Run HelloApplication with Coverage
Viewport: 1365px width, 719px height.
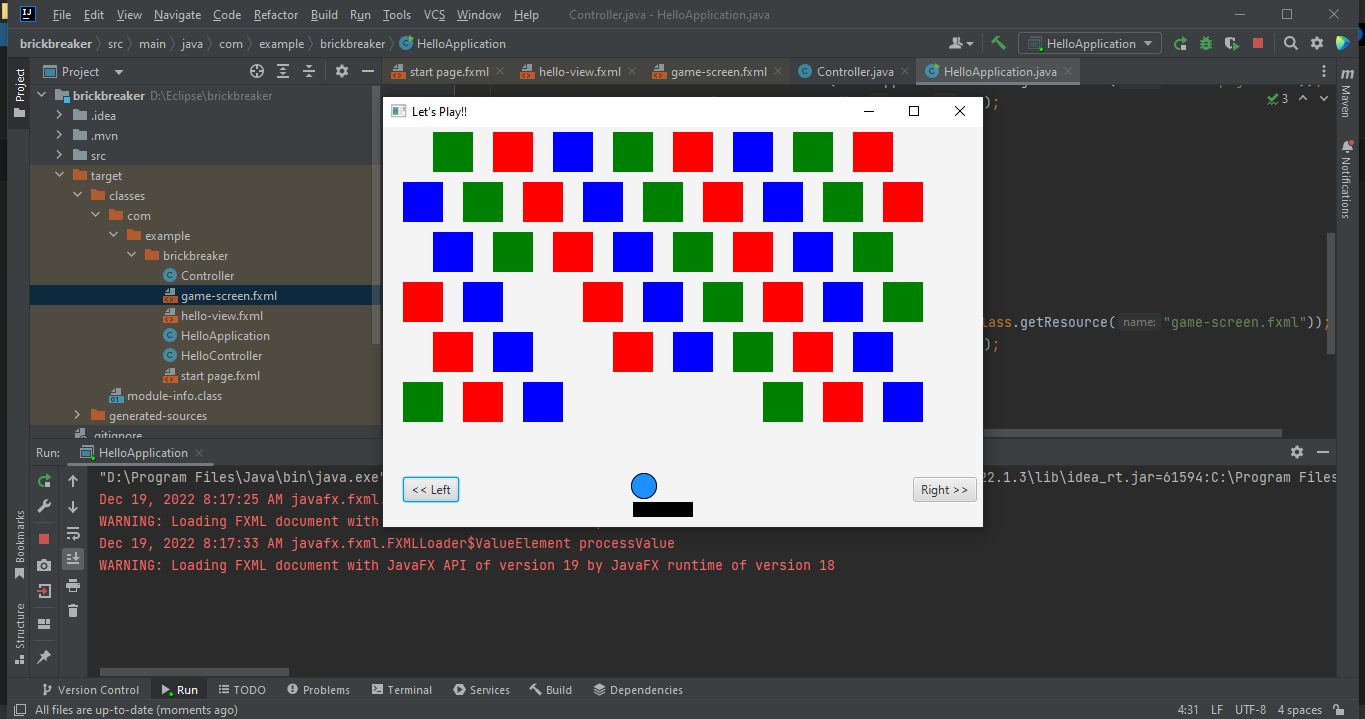pos(1231,43)
